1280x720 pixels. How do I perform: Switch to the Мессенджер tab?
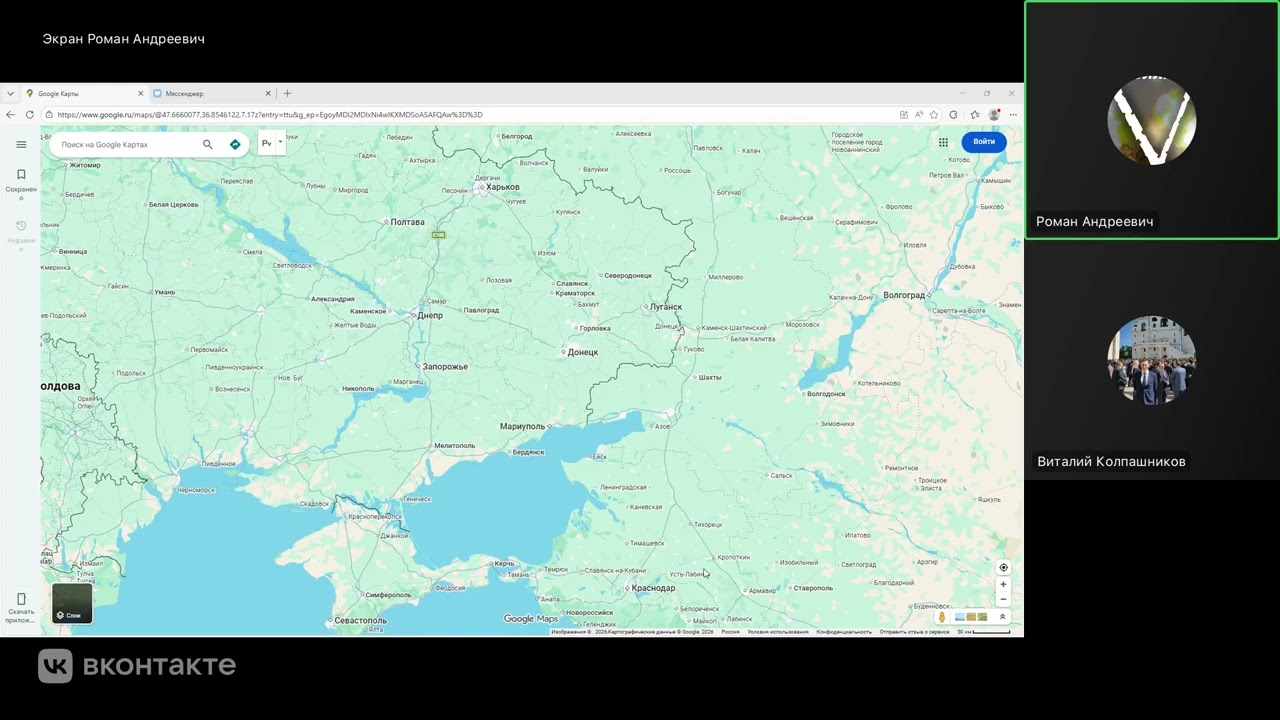coord(212,93)
